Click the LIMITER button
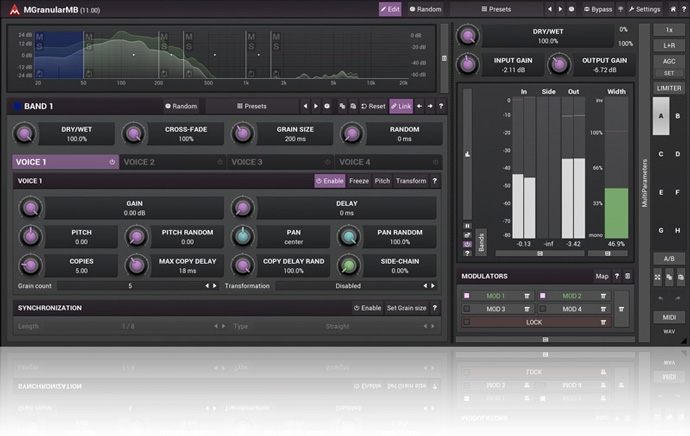The width and height of the screenshot is (690, 436). (669, 88)
